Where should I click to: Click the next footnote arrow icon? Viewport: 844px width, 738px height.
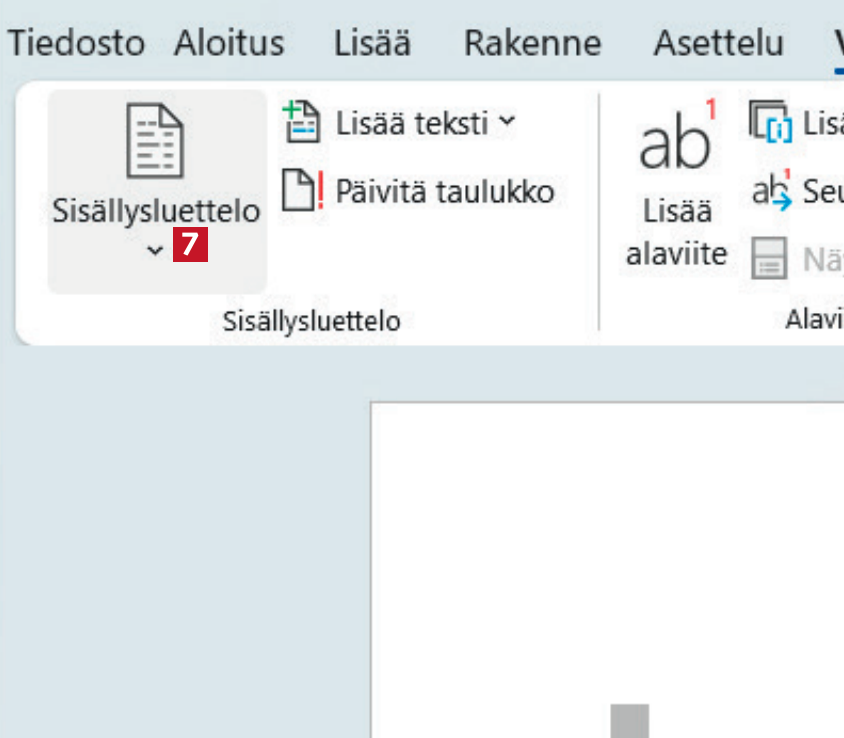coord(772,190)
